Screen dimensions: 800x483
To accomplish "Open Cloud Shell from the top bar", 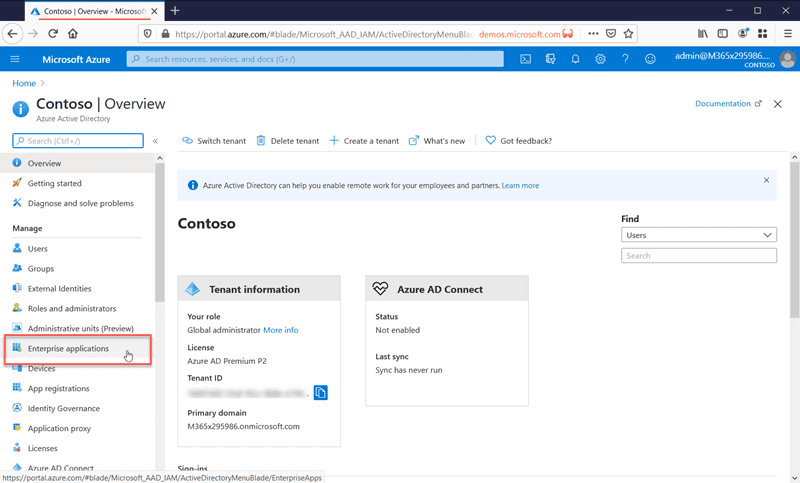I will pyautogui.click(x=526, y=60).
